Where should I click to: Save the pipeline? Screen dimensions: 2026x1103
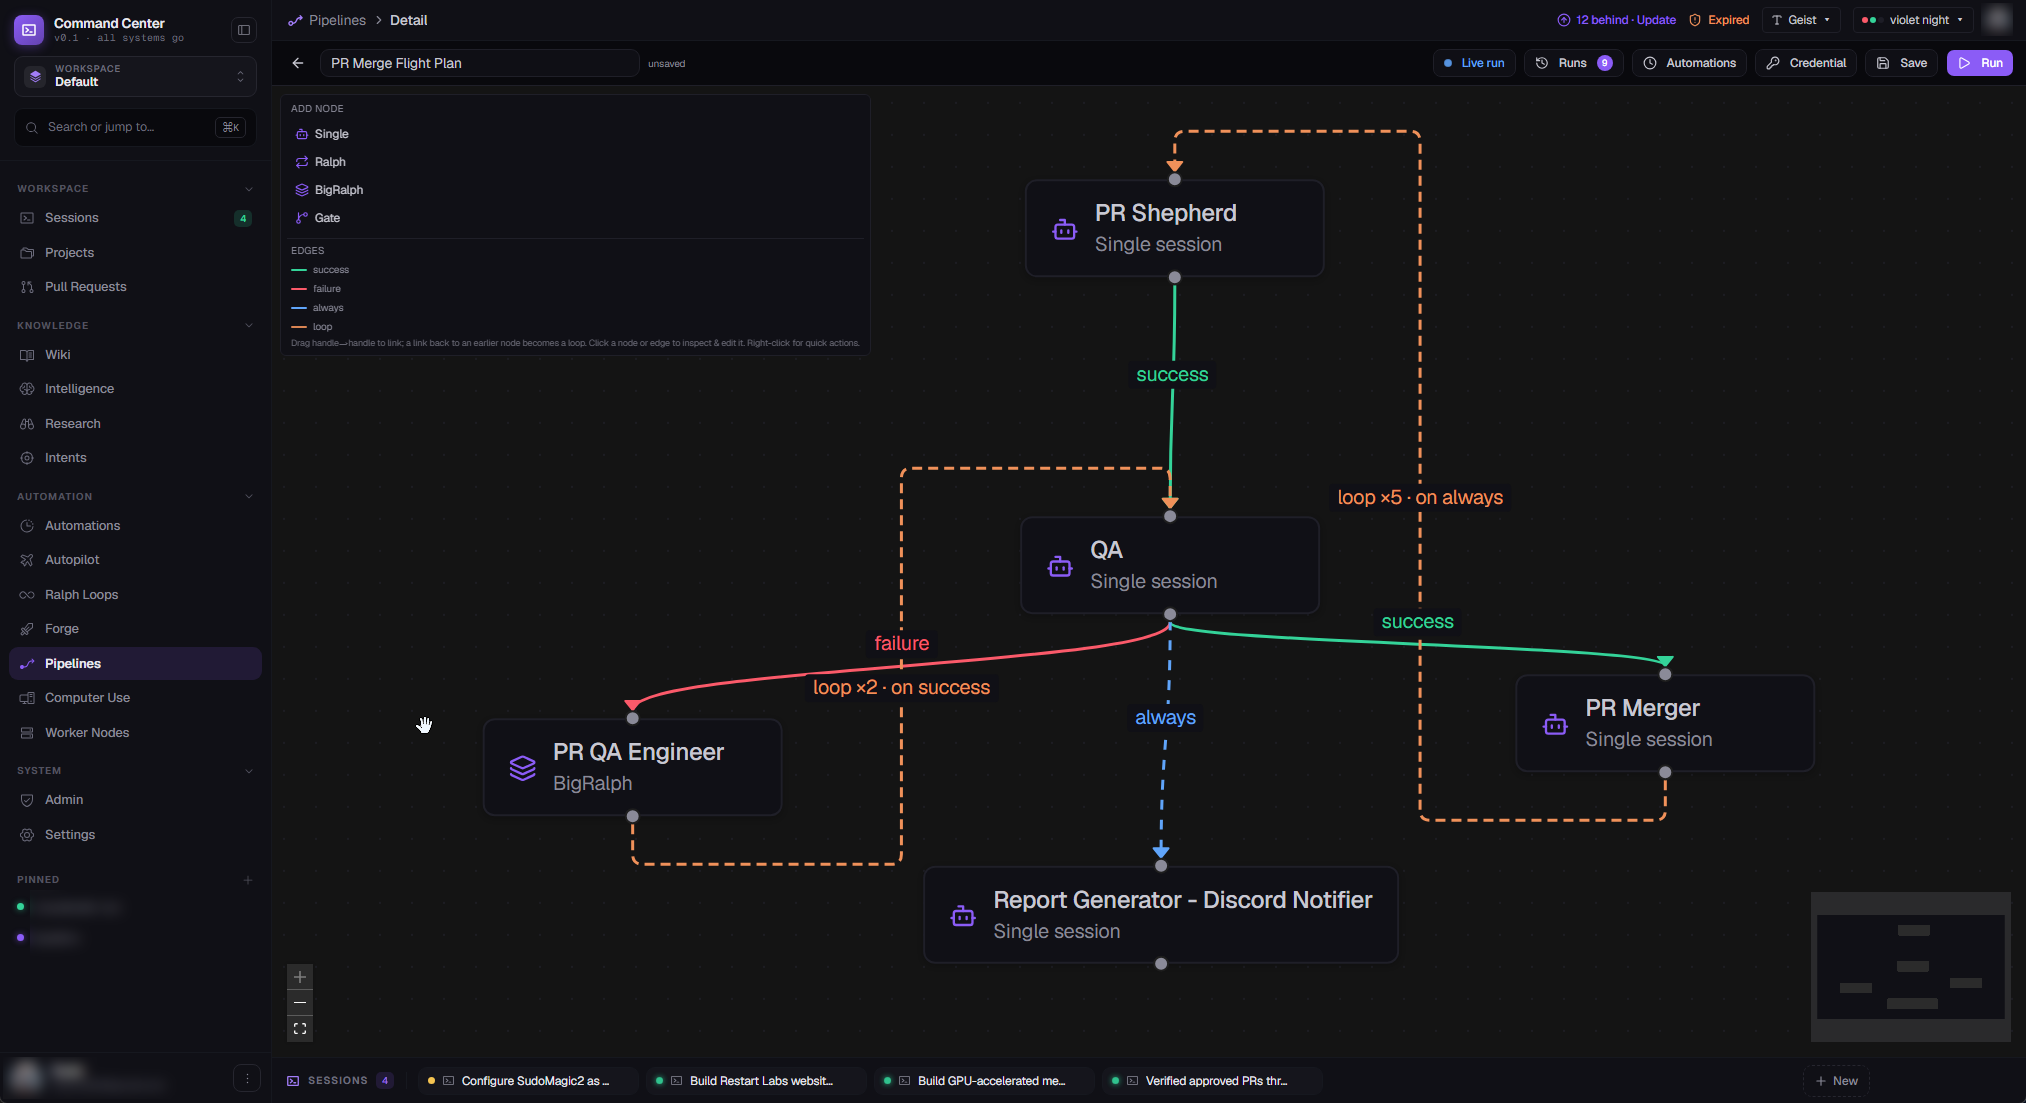tap(1901, 63)
